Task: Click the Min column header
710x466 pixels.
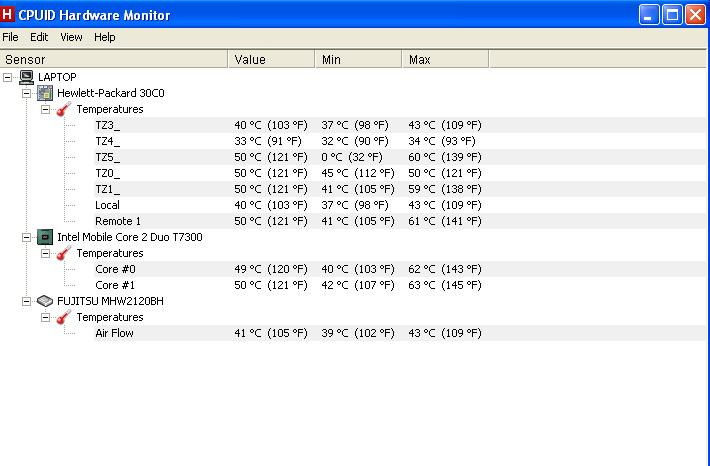Action: pos(358,59)
